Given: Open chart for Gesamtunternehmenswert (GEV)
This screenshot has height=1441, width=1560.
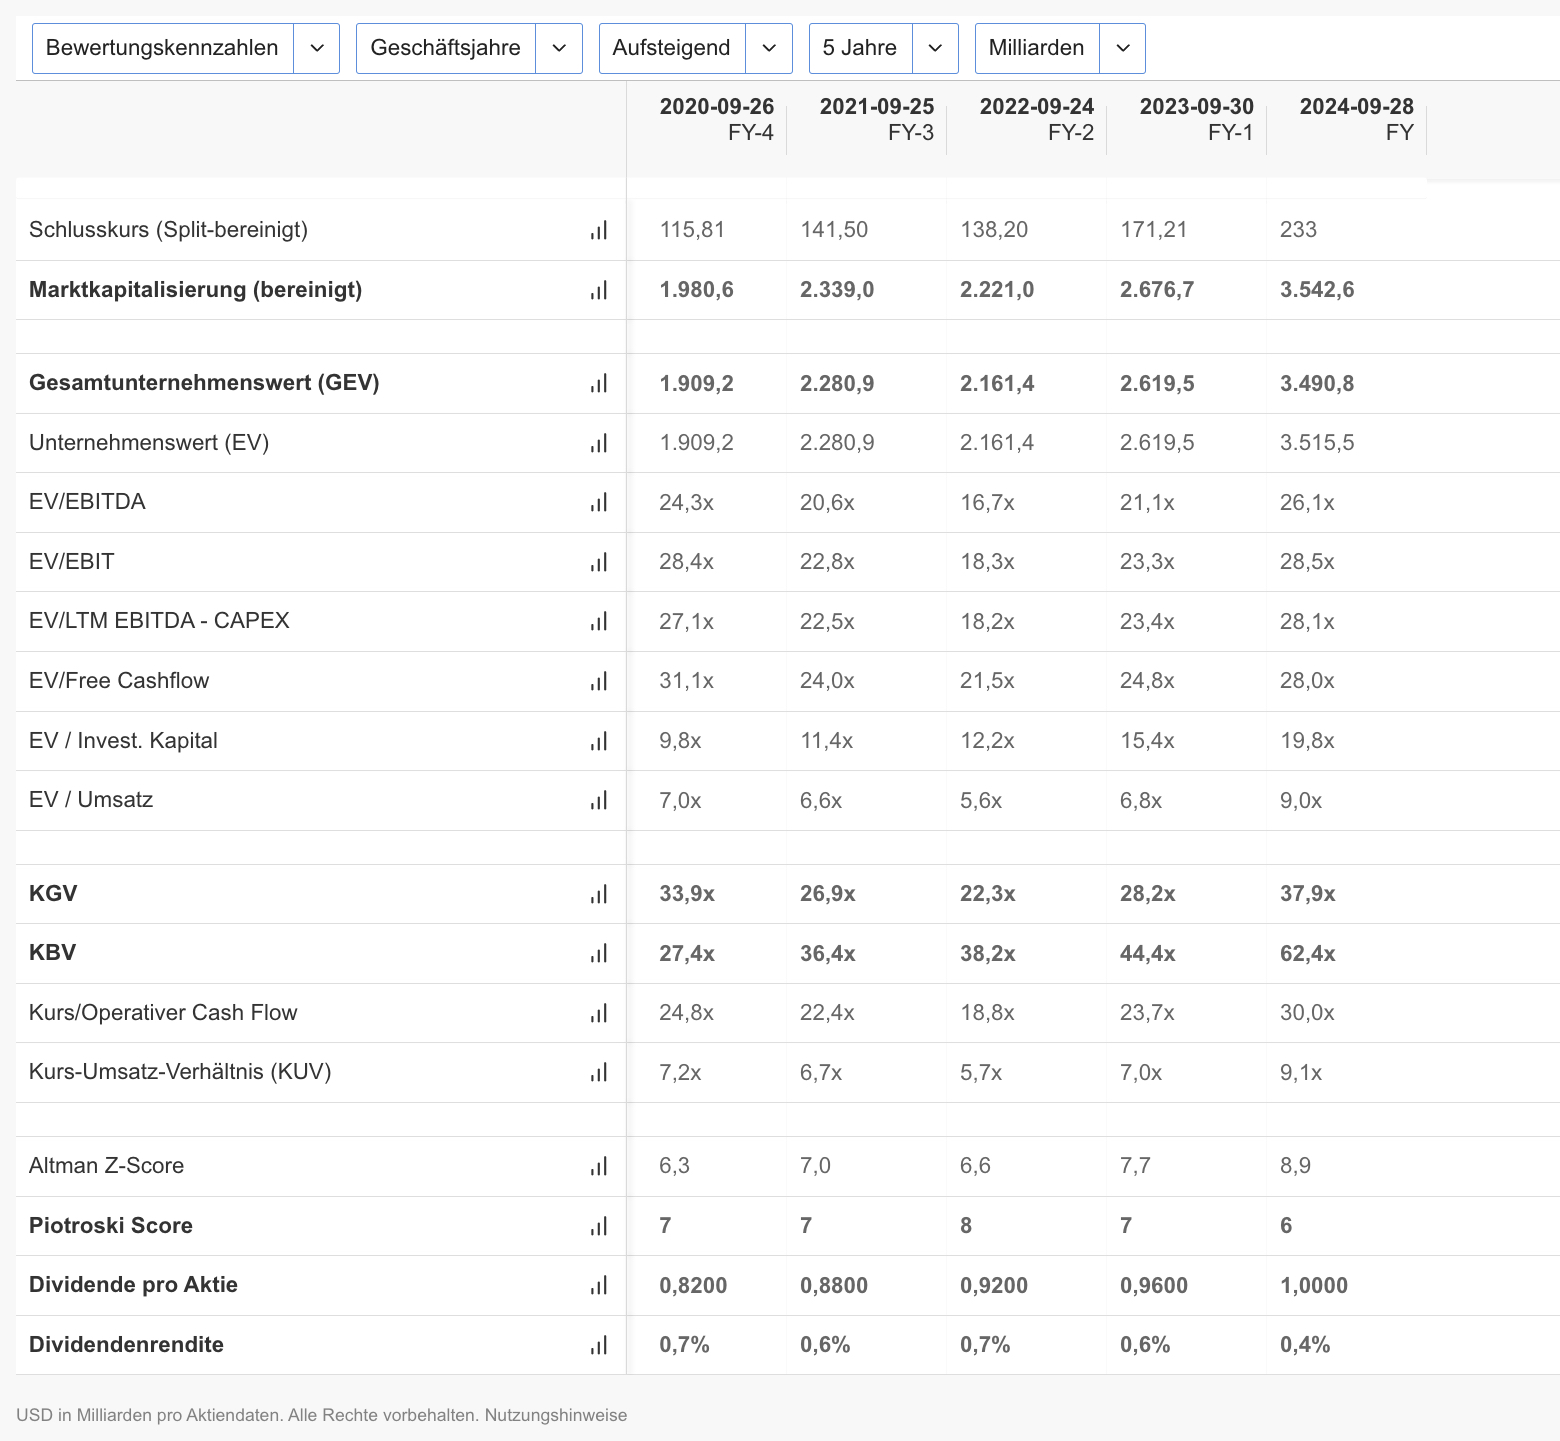Looking at the screenshot, I should [x=598, y=383].
